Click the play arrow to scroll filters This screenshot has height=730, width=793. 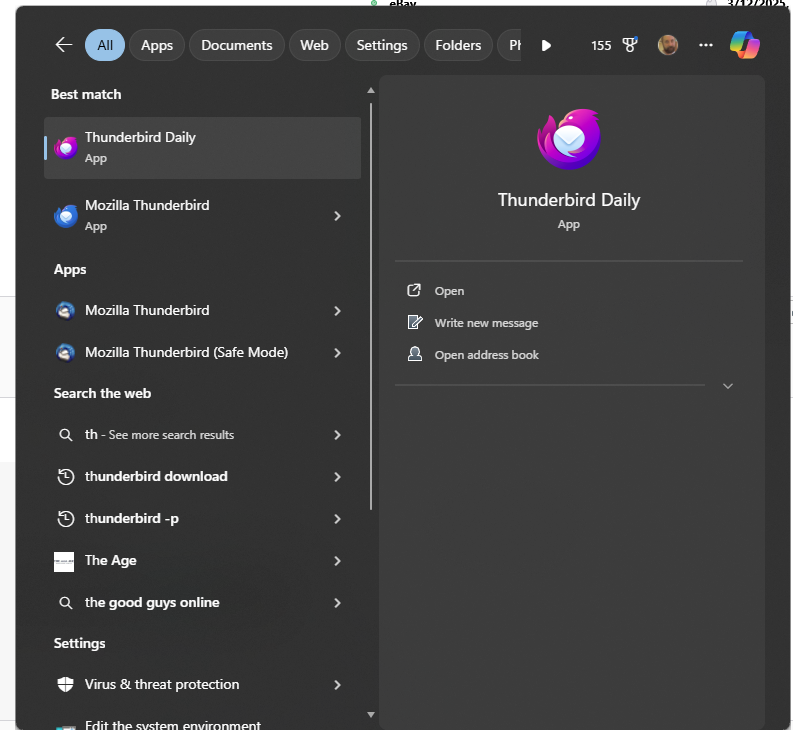click(546, 45)
